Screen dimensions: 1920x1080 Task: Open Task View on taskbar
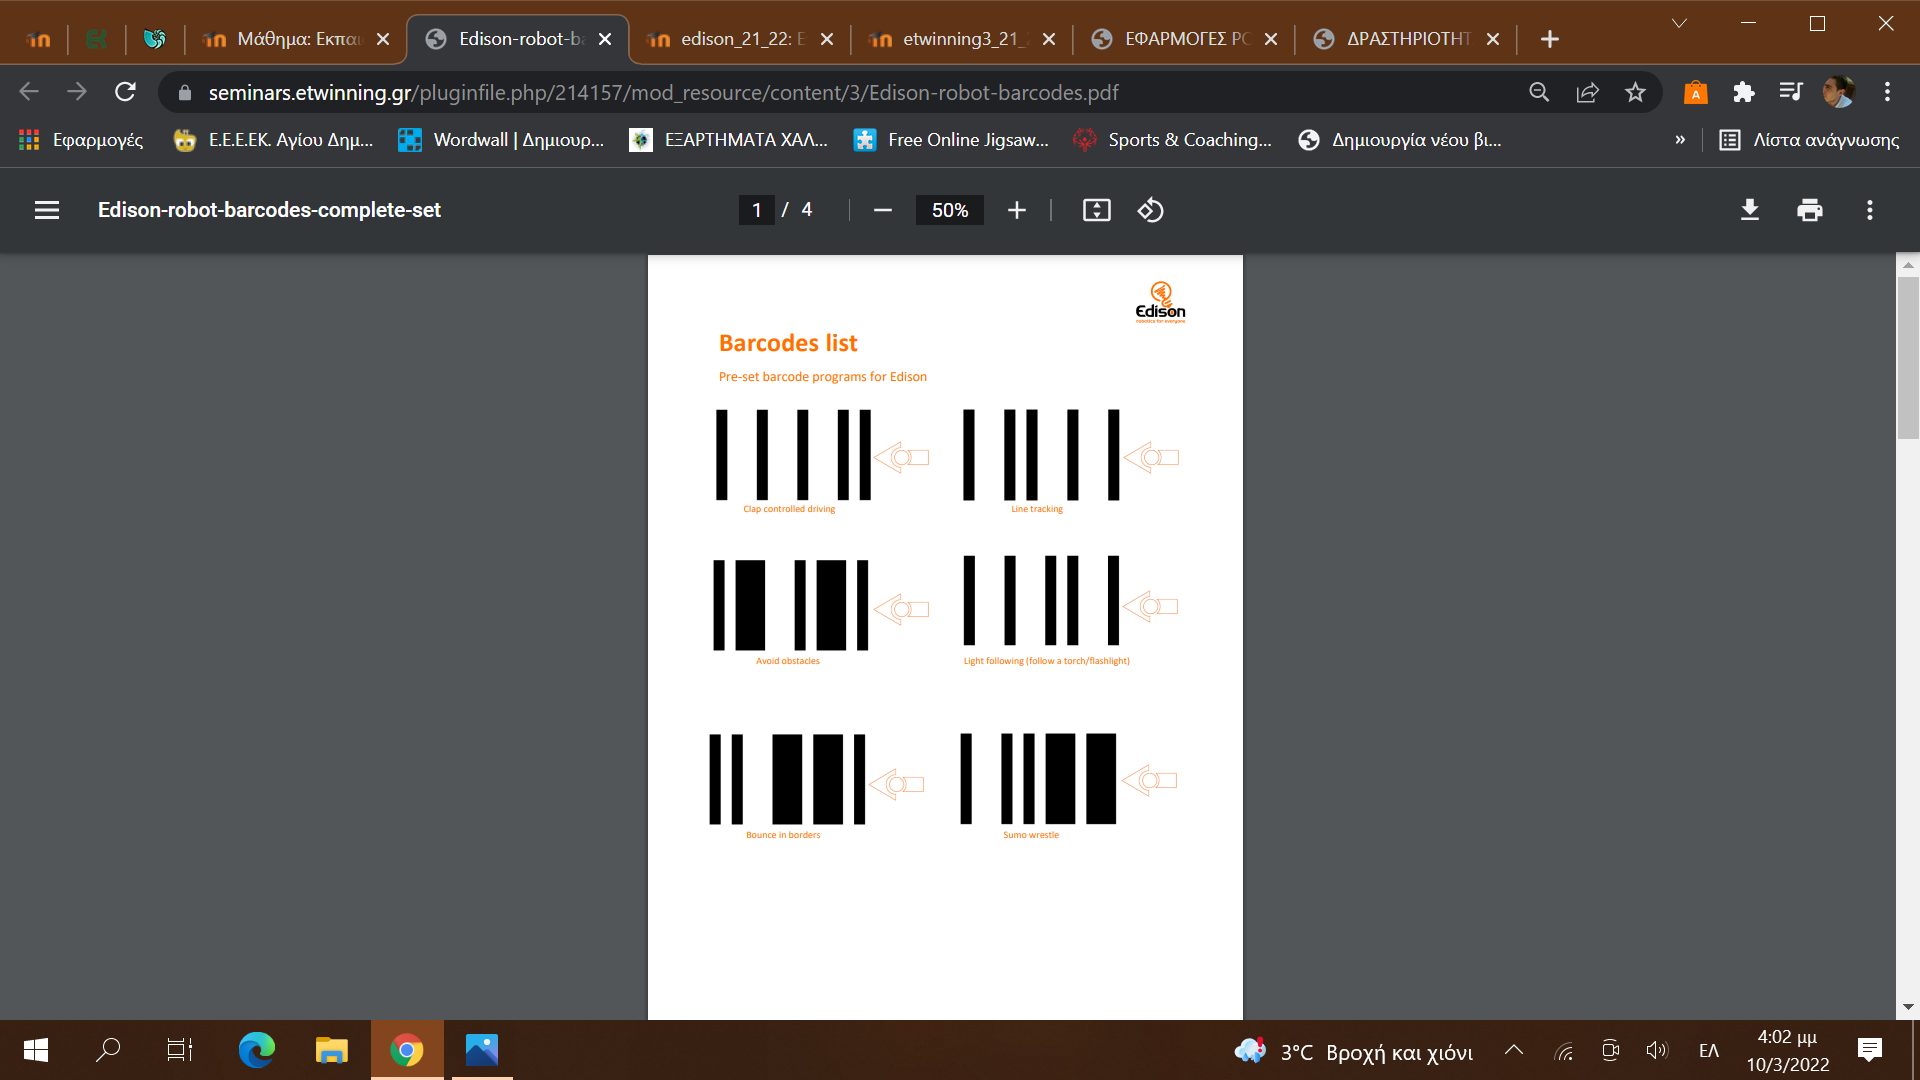(180, 1050)
